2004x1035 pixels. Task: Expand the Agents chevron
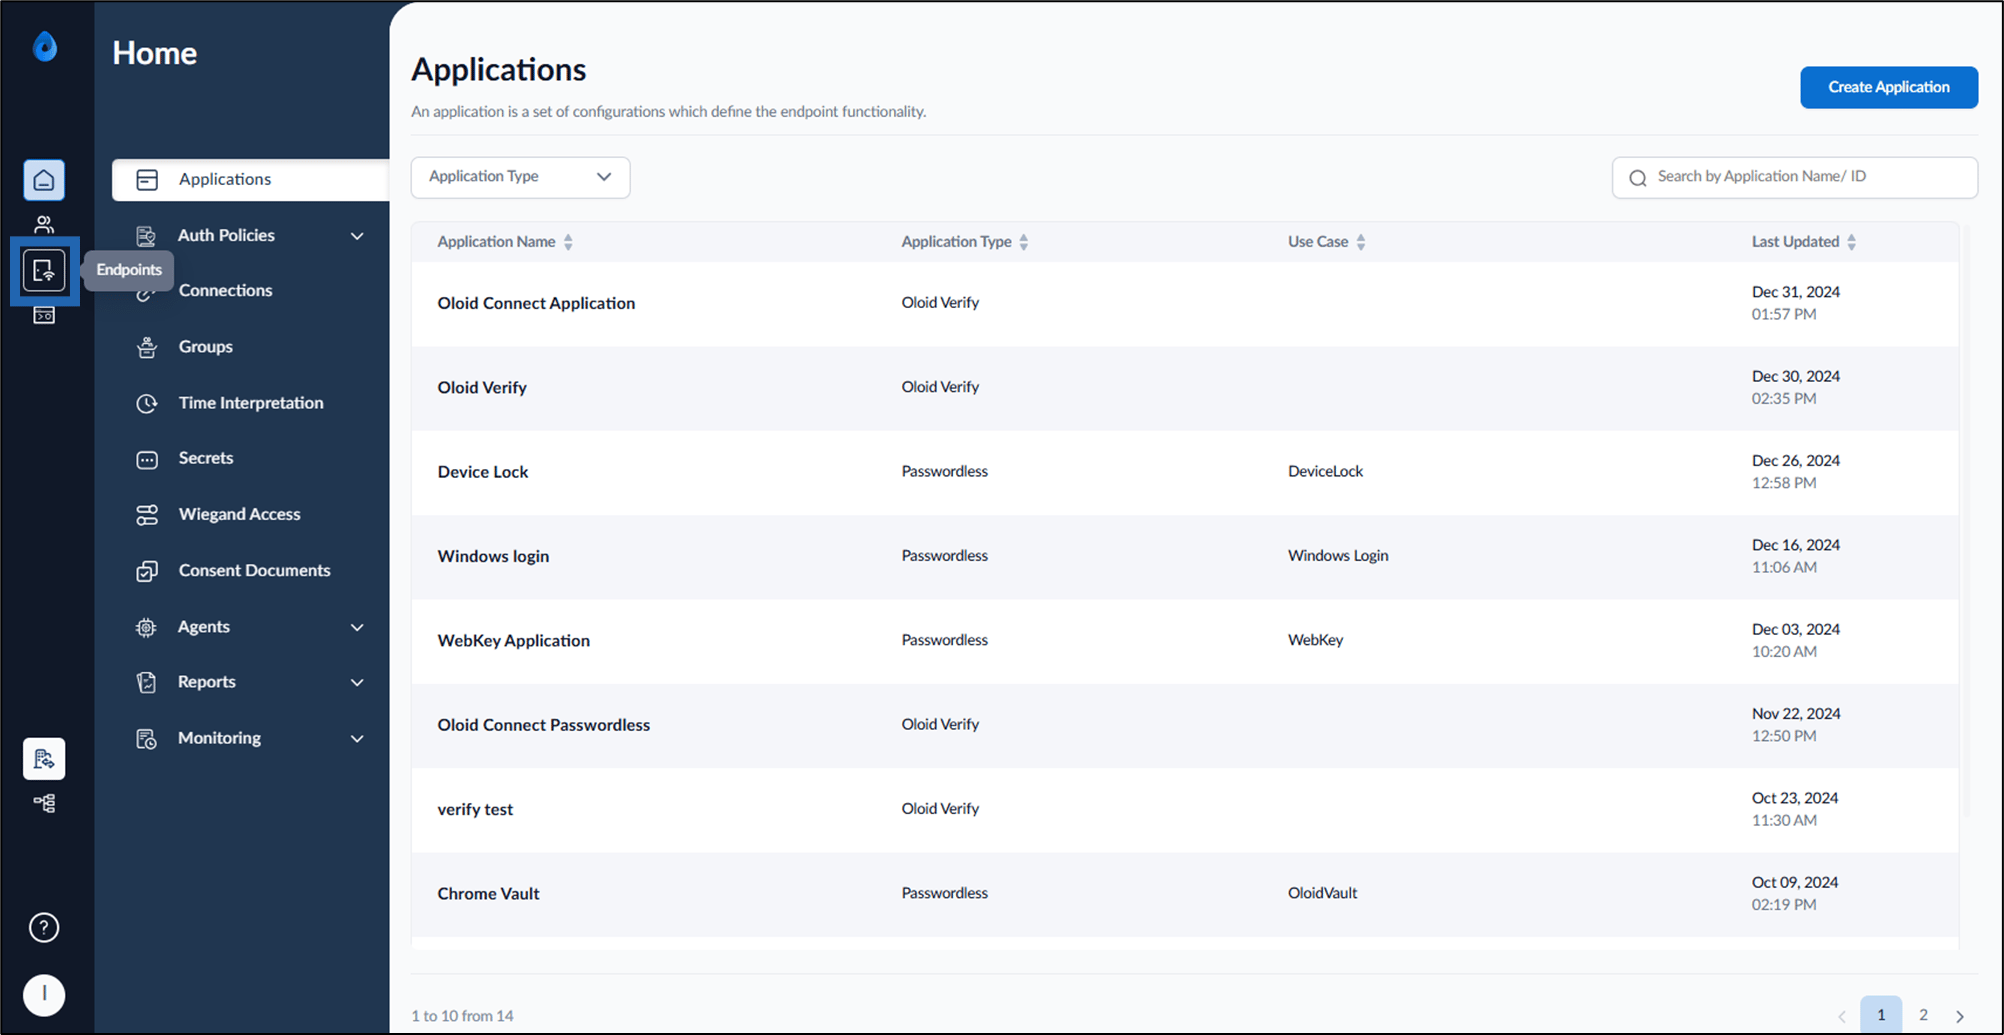click(357, 627)
